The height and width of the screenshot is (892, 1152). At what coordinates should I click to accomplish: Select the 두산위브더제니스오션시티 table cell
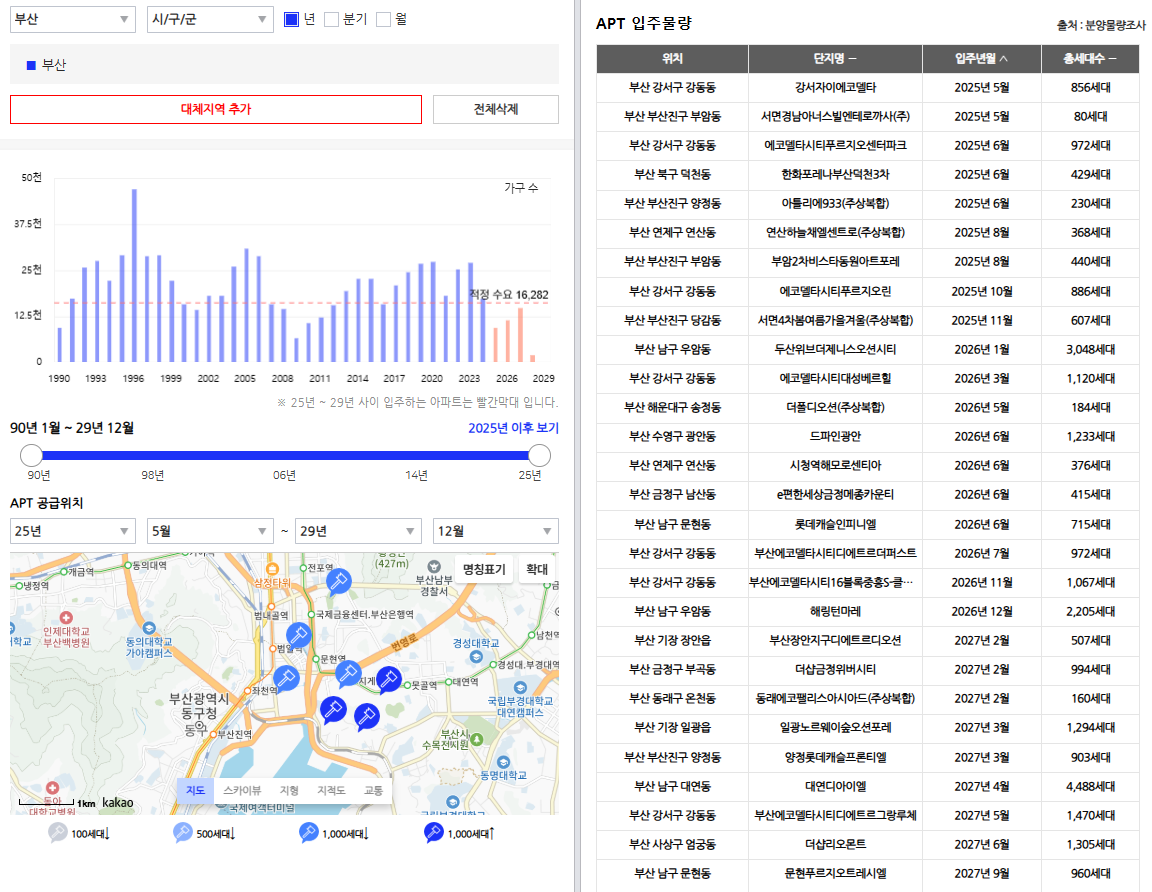[x=835, y=349]
